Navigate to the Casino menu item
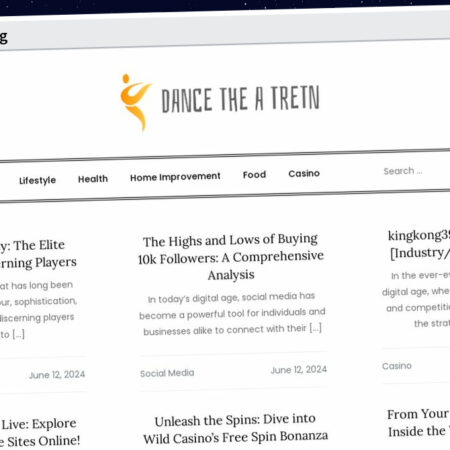 coord(304,173)
